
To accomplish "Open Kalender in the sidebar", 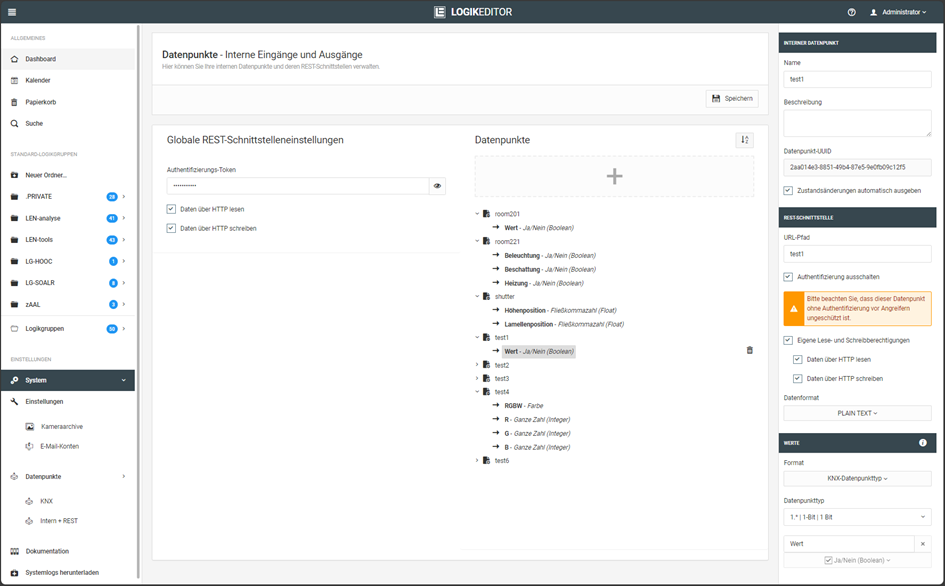I will 38,80.
